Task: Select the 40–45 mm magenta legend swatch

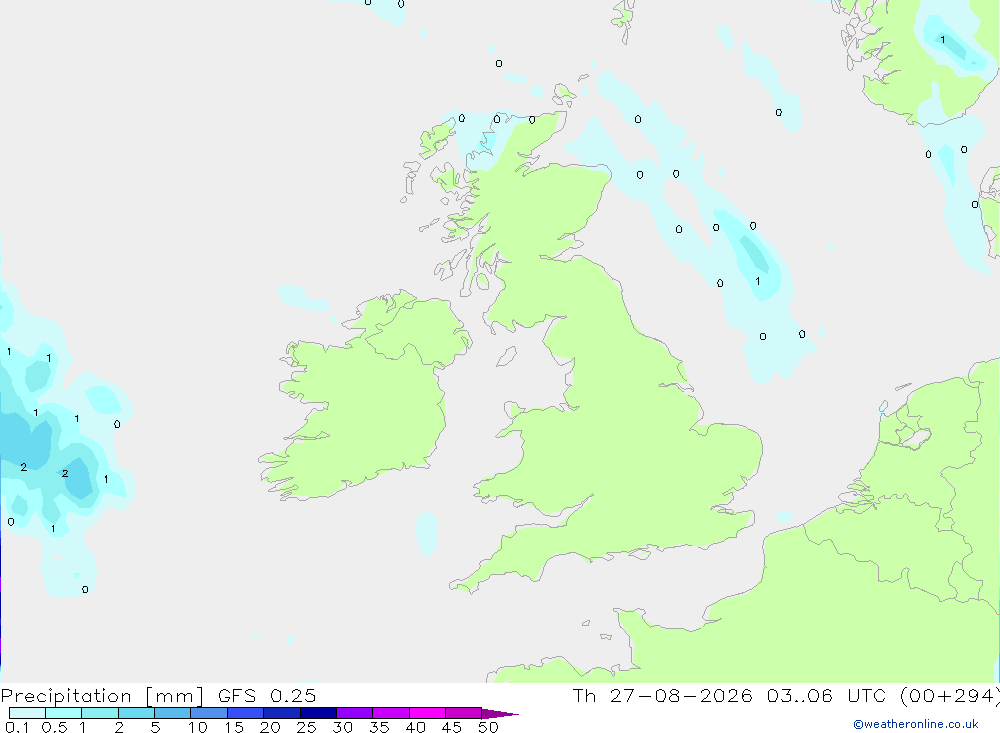Action: pyautogui.click(x=427, y=713)
